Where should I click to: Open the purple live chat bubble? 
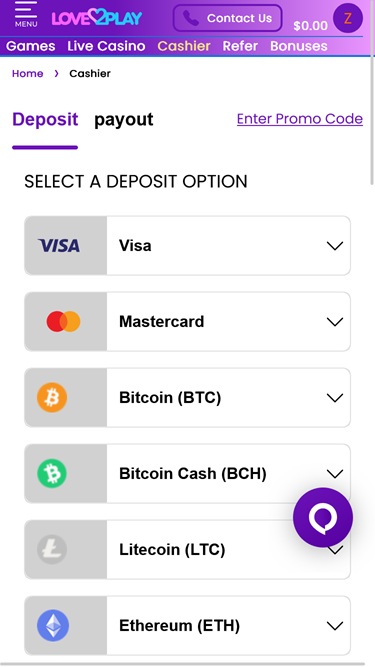(323, 517)
